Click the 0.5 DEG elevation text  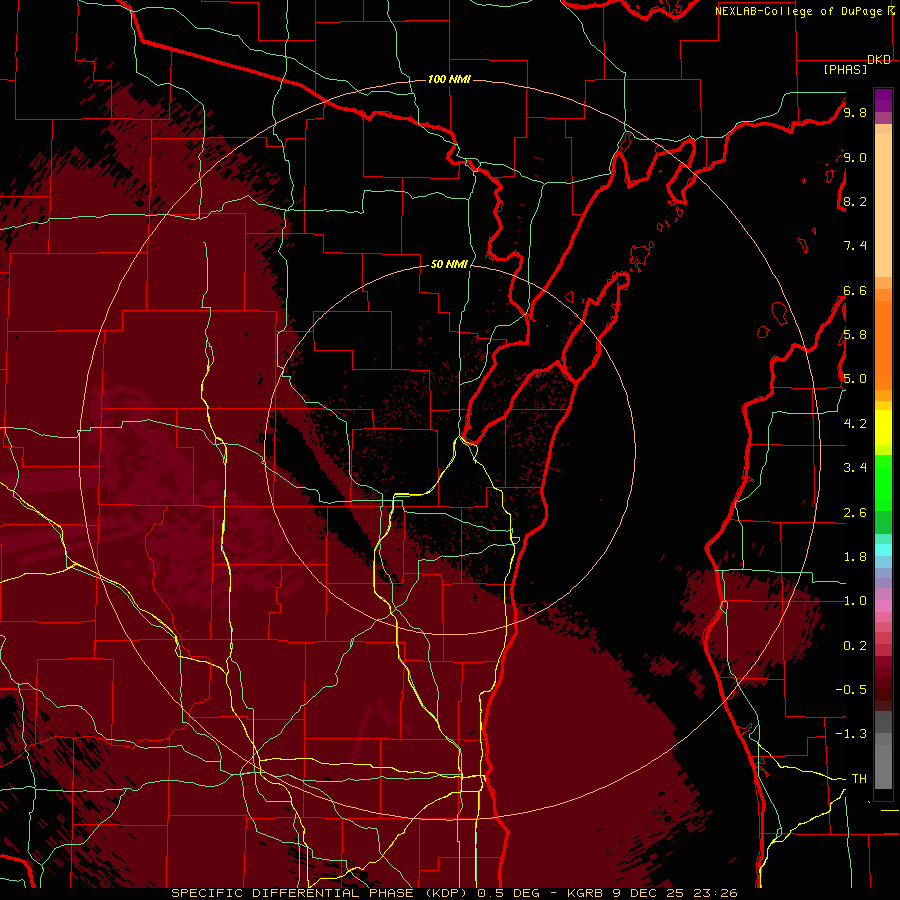point(509,893)
